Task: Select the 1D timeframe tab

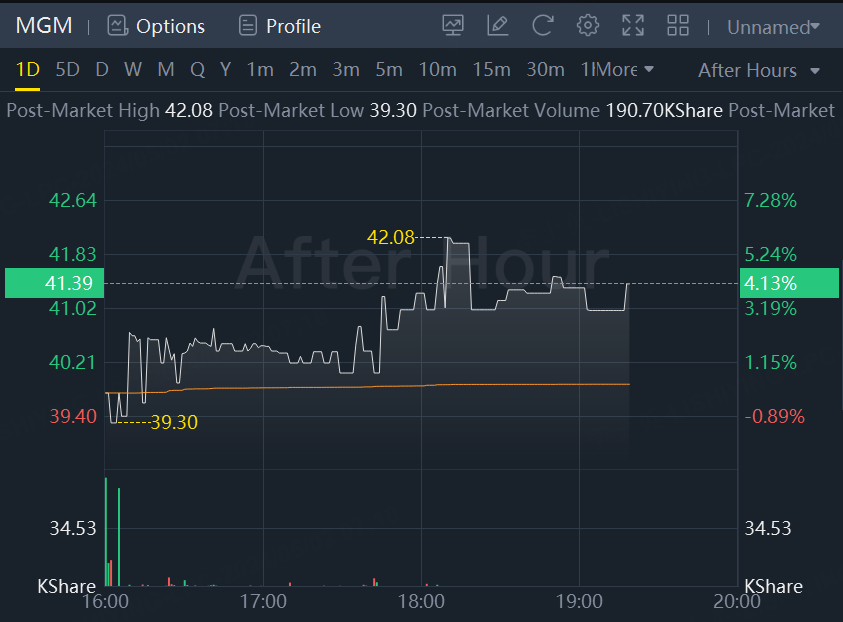Action: coord(27,70)
